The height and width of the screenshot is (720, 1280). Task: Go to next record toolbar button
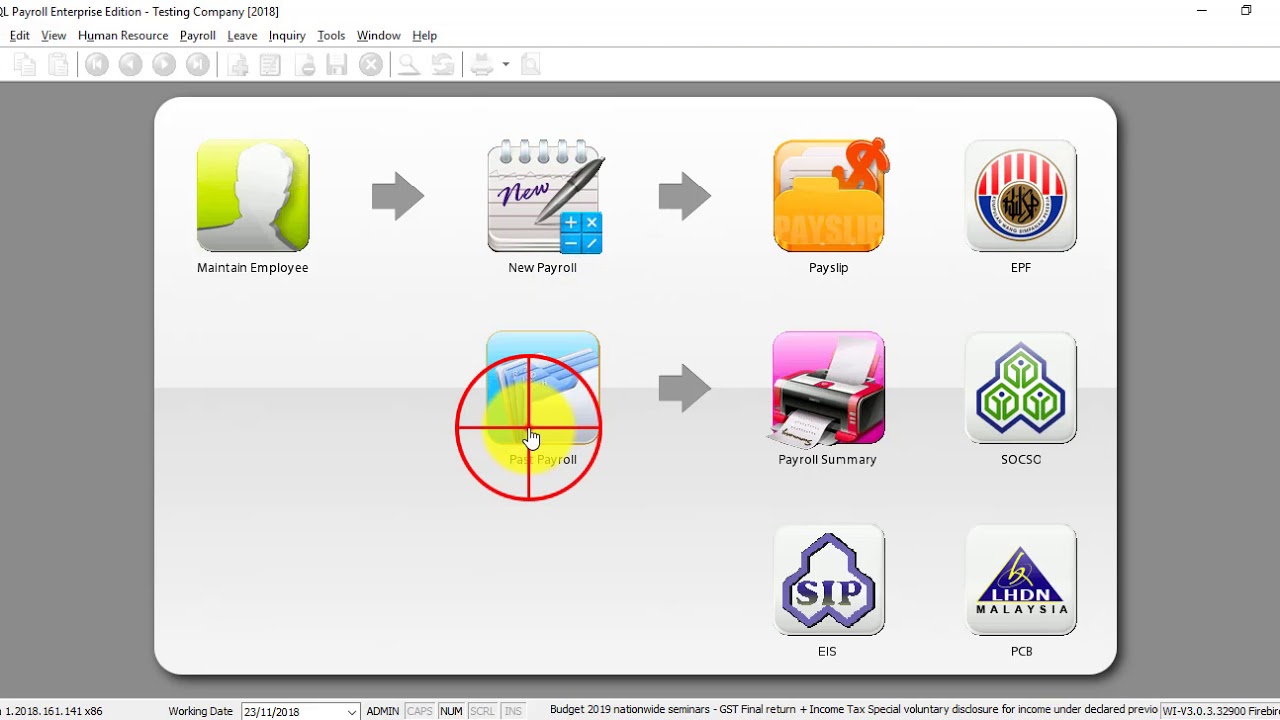tap(164, 65)
